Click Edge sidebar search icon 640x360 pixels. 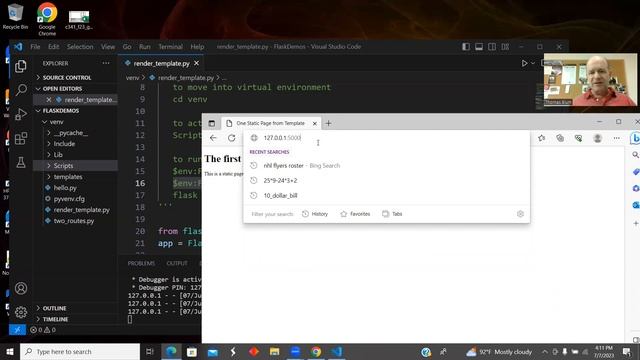(636, 155)
